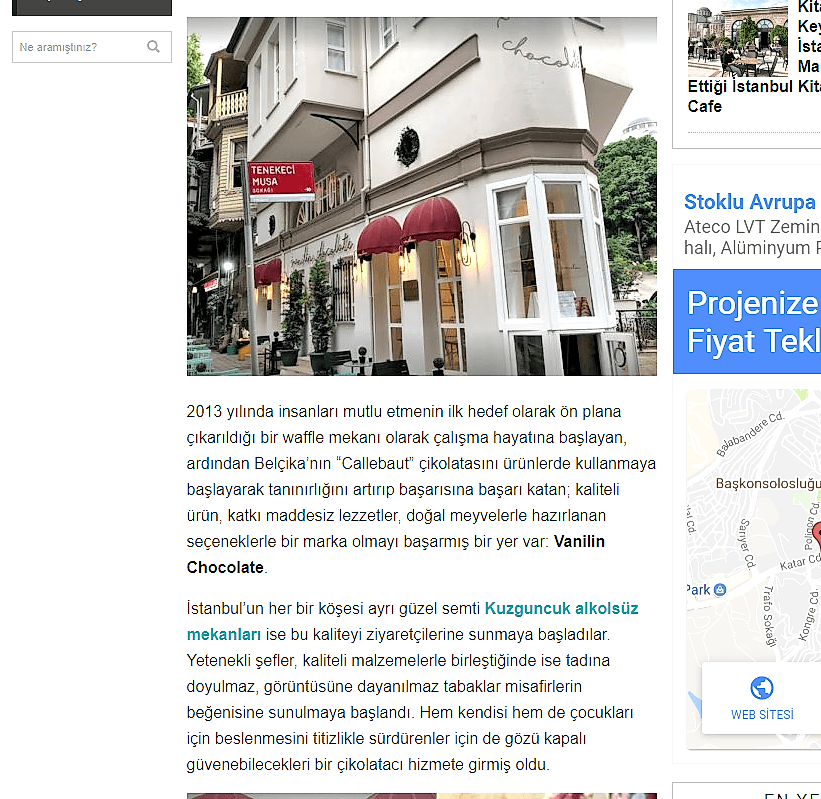Screen dimensions: 821x799
Task: Open the "Stoklu Avrupa" ad headline
Action: [x=750, y=201]
